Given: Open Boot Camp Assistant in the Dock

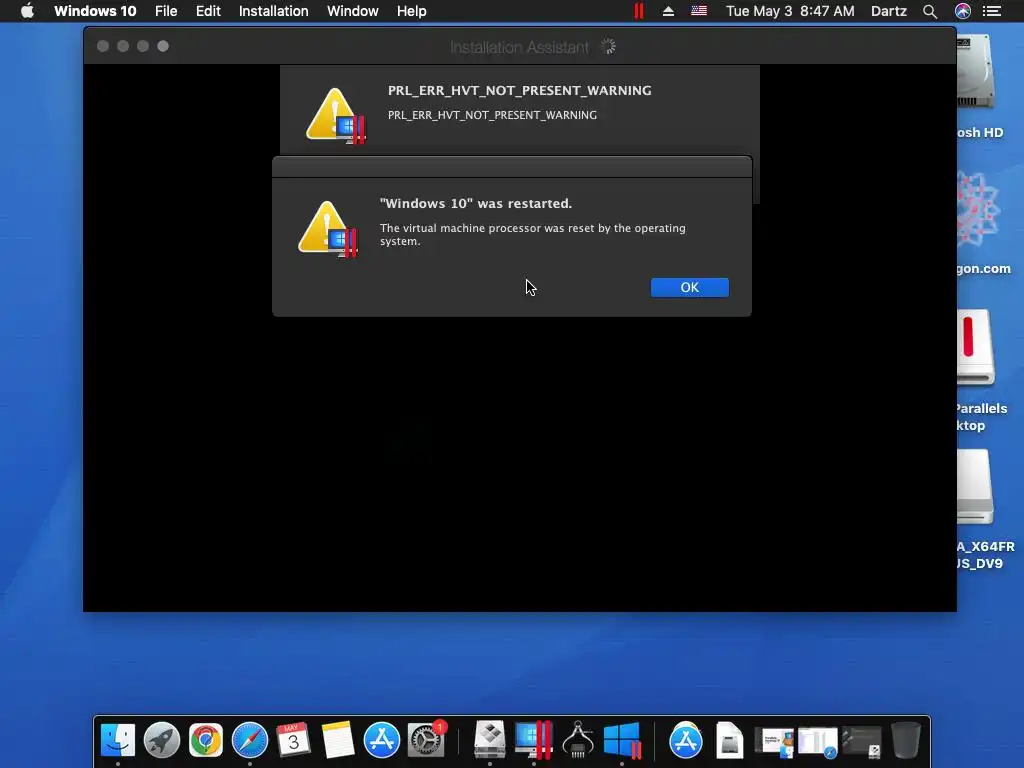Looking at the screenshot, I should [490, 741].
